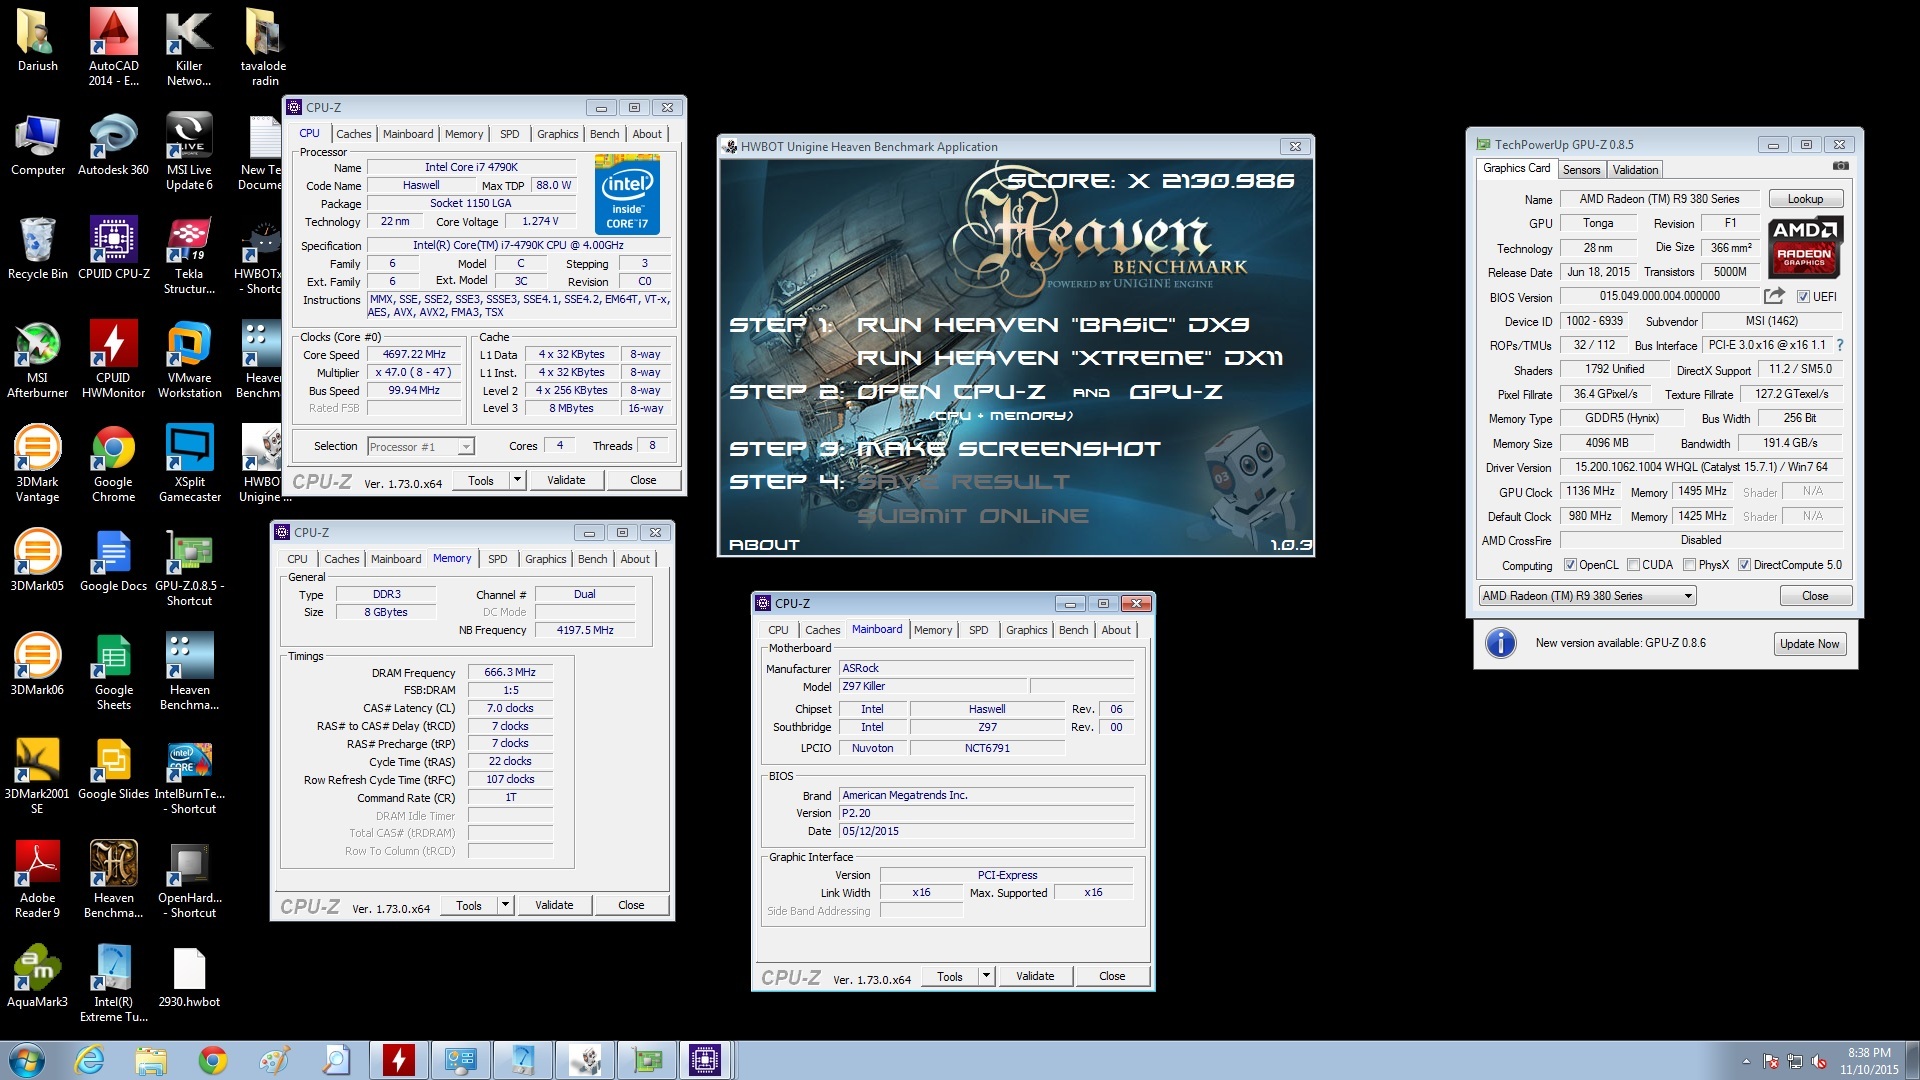
Task: Launch GPU-Z 0.8.5 desktop shortcut
Action: tap(189, 566)
